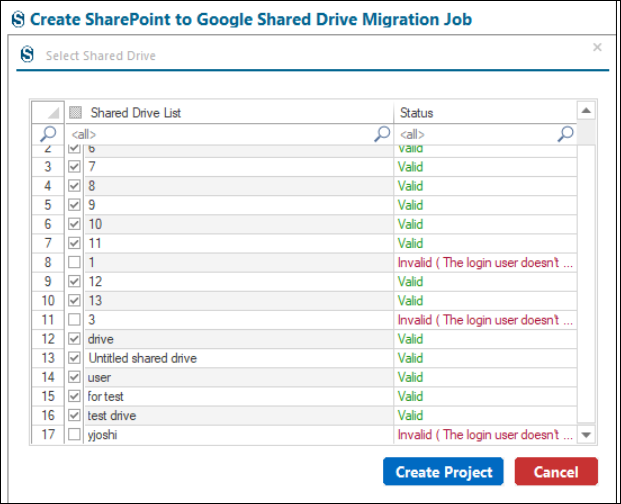Uncheck the checkbox for drive 7

pyautogui.click(x=74, y=166)
